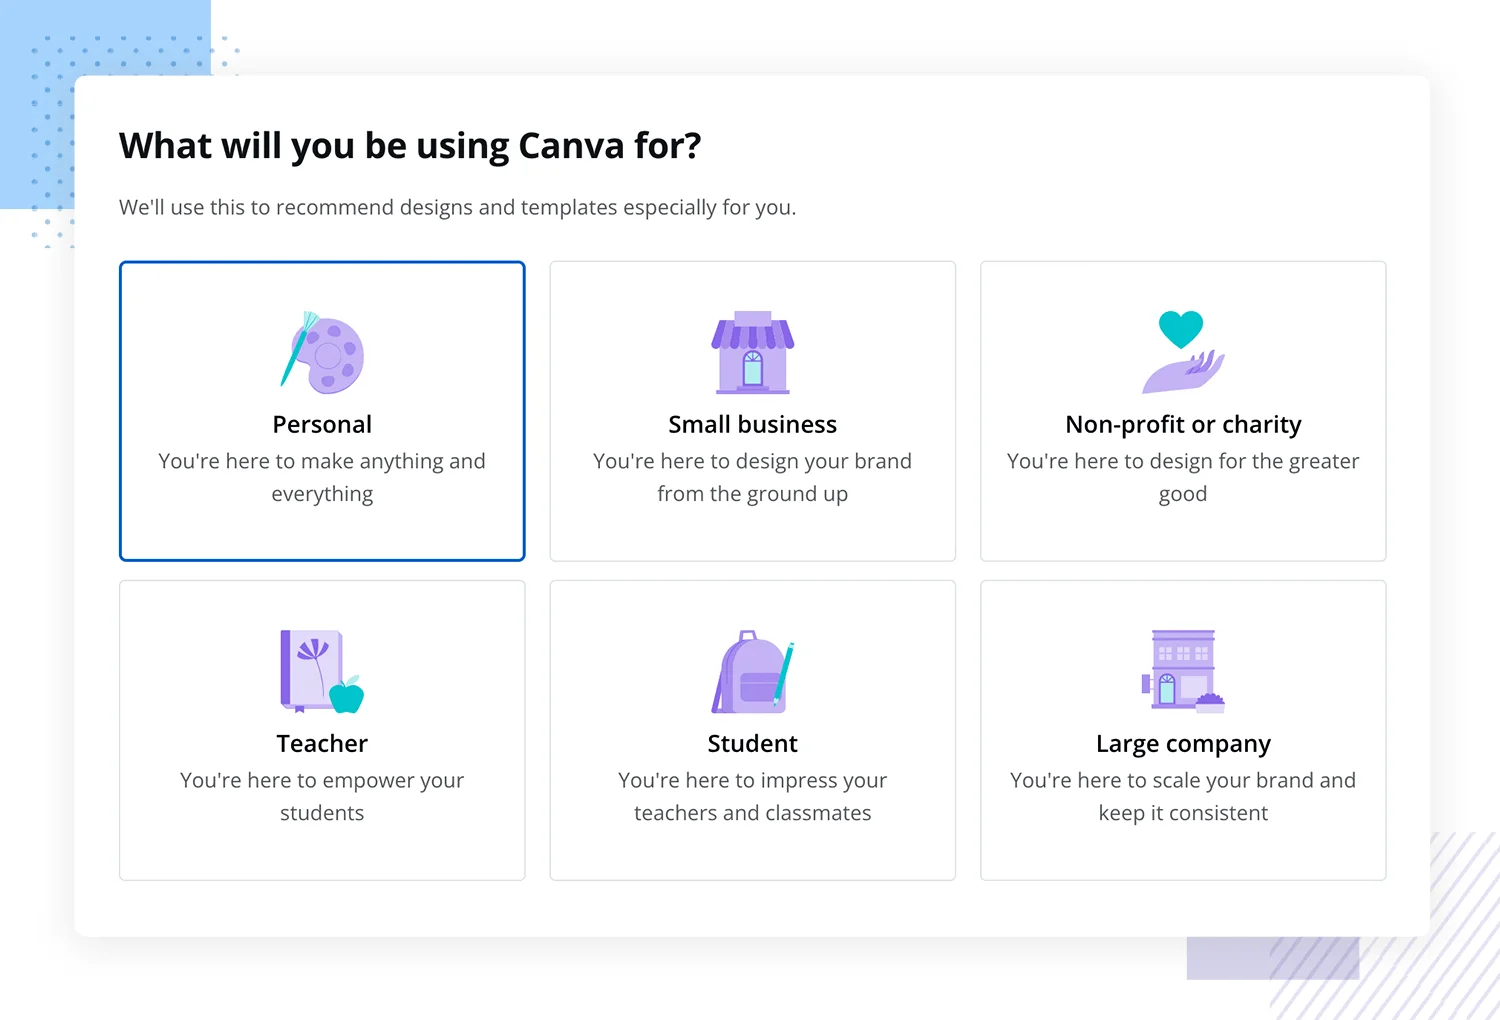Click "design for the greater good" description

1183,477
